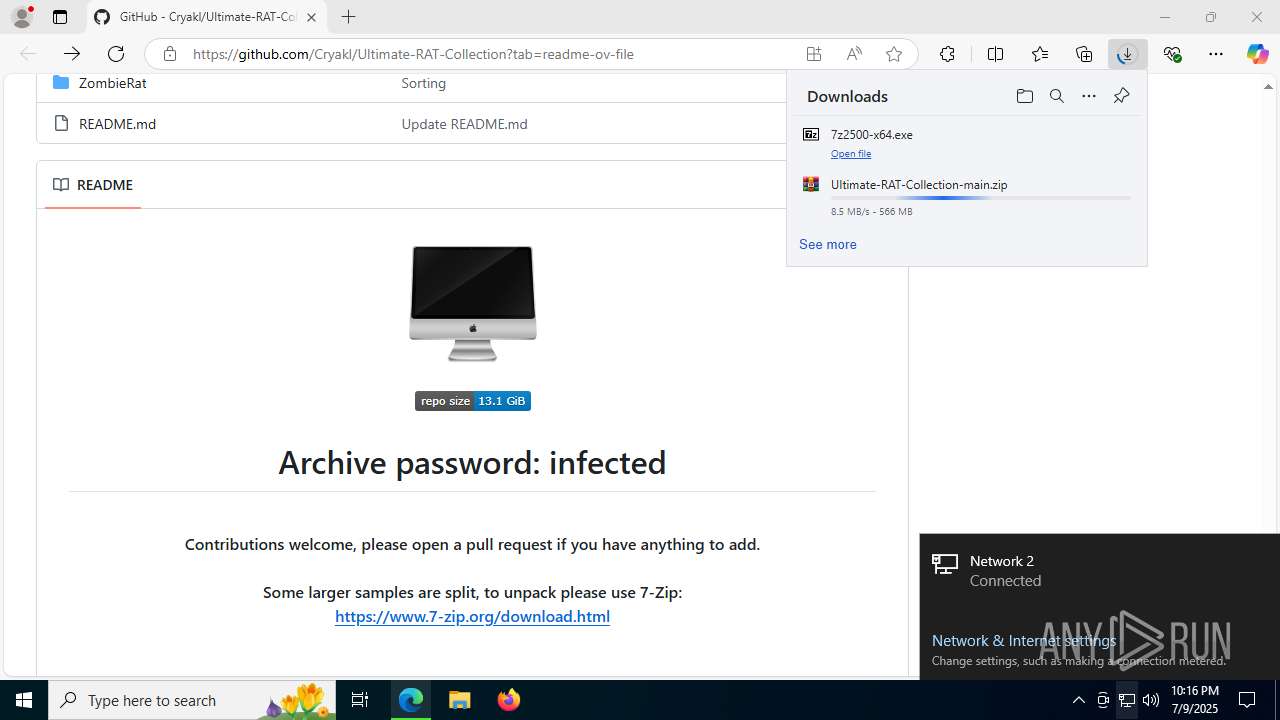
Task: Open the ZombieRat folder
Action: coord(112,83)
